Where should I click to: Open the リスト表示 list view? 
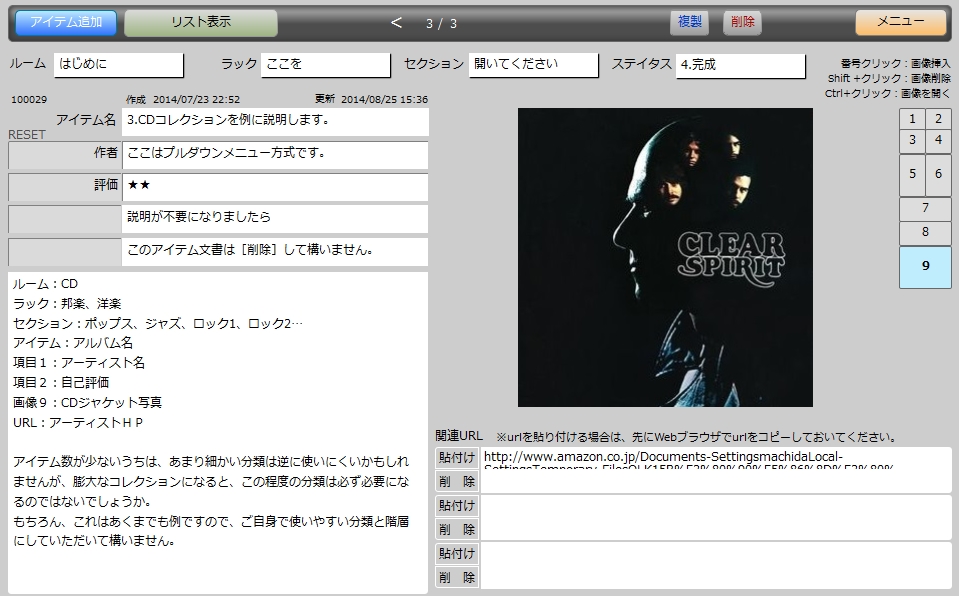pos(201,22)
